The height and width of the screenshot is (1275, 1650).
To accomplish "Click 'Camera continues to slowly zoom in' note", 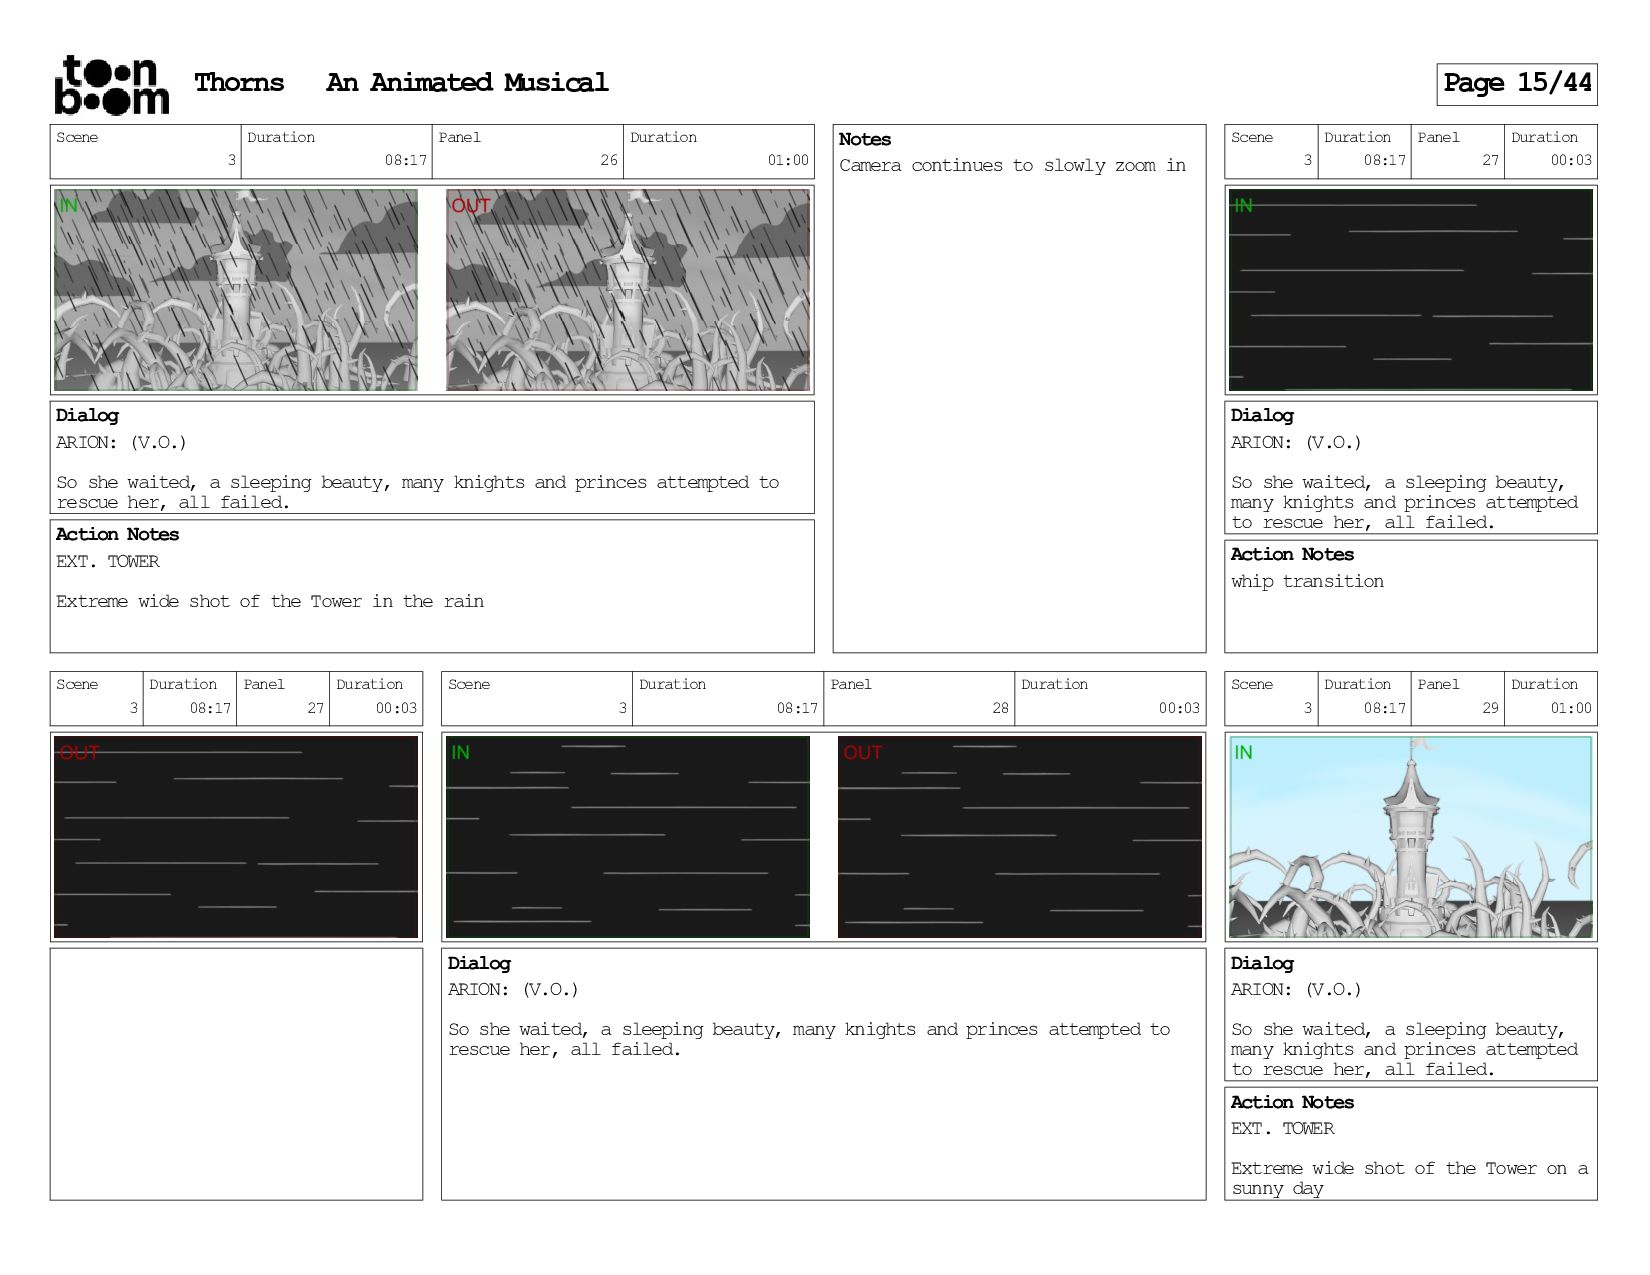I will 1012,165.
